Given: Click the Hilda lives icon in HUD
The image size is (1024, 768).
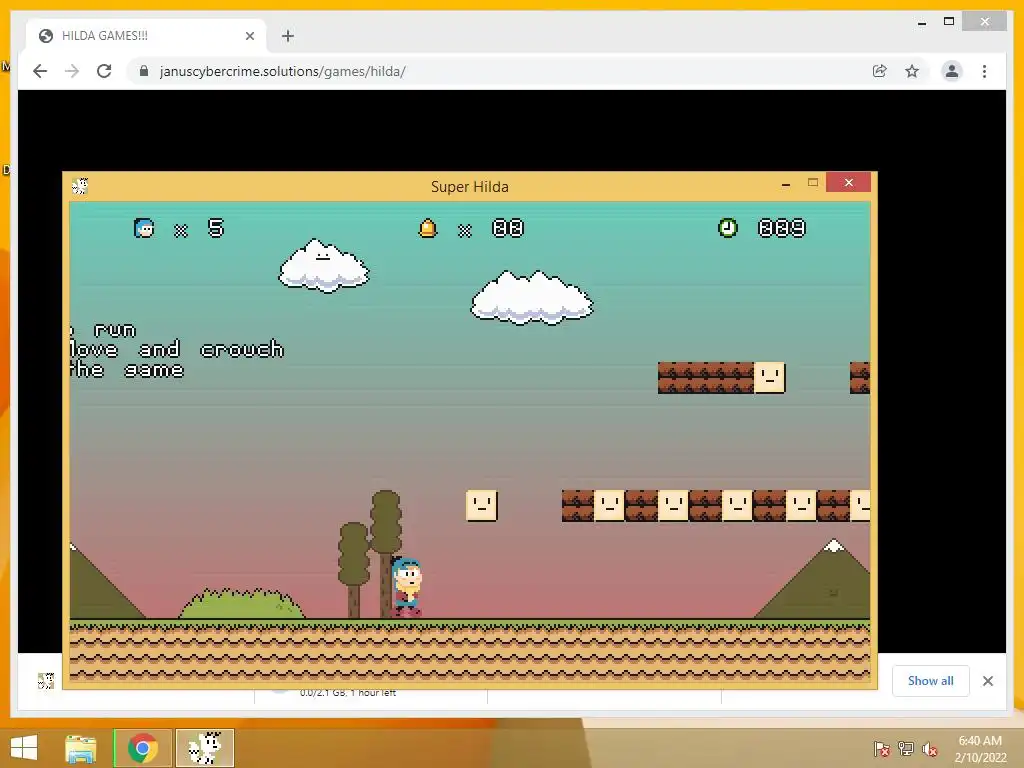Looking at the screenshot, I should pos(144,228).
